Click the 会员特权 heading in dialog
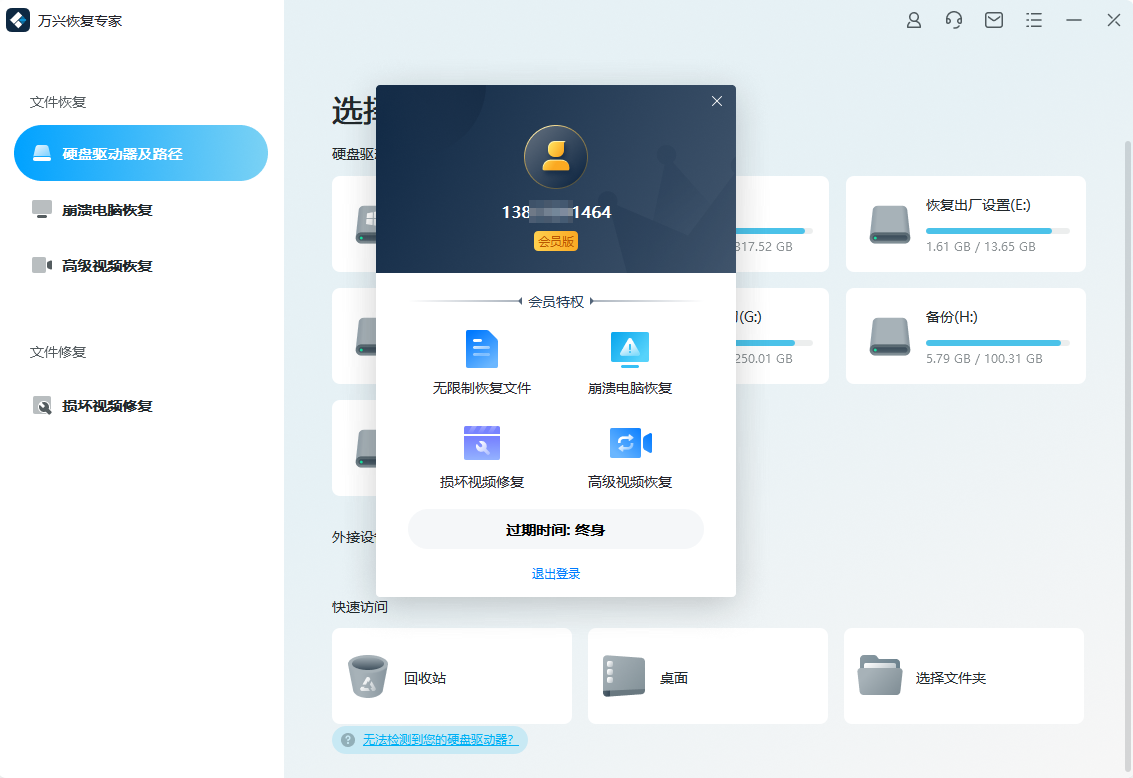Screen dimensions: 1133x778 [x=556, y=301]
